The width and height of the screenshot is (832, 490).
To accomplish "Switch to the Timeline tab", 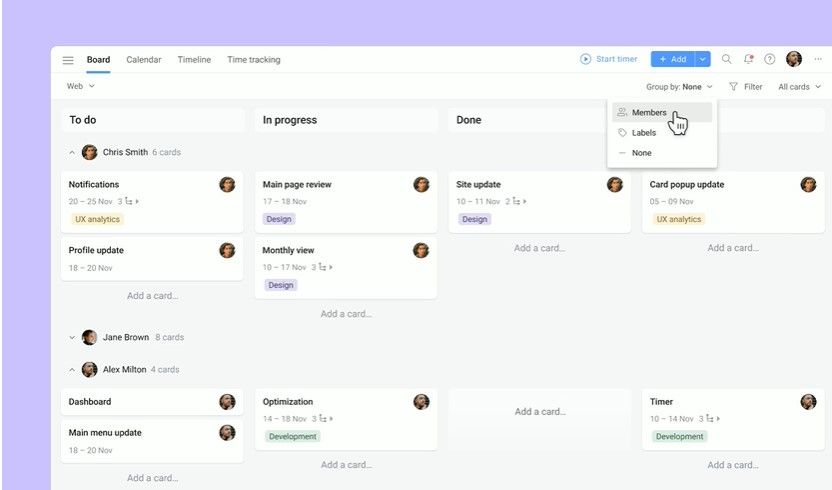I will coord(194,59).
